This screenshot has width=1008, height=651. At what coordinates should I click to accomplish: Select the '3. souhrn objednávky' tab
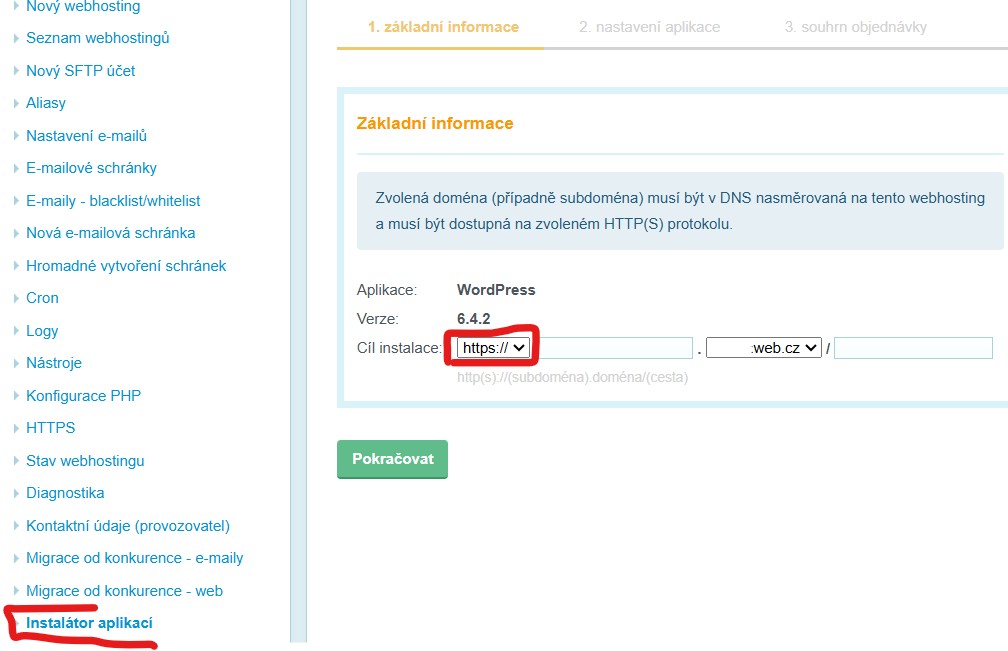tap(855, 27)
